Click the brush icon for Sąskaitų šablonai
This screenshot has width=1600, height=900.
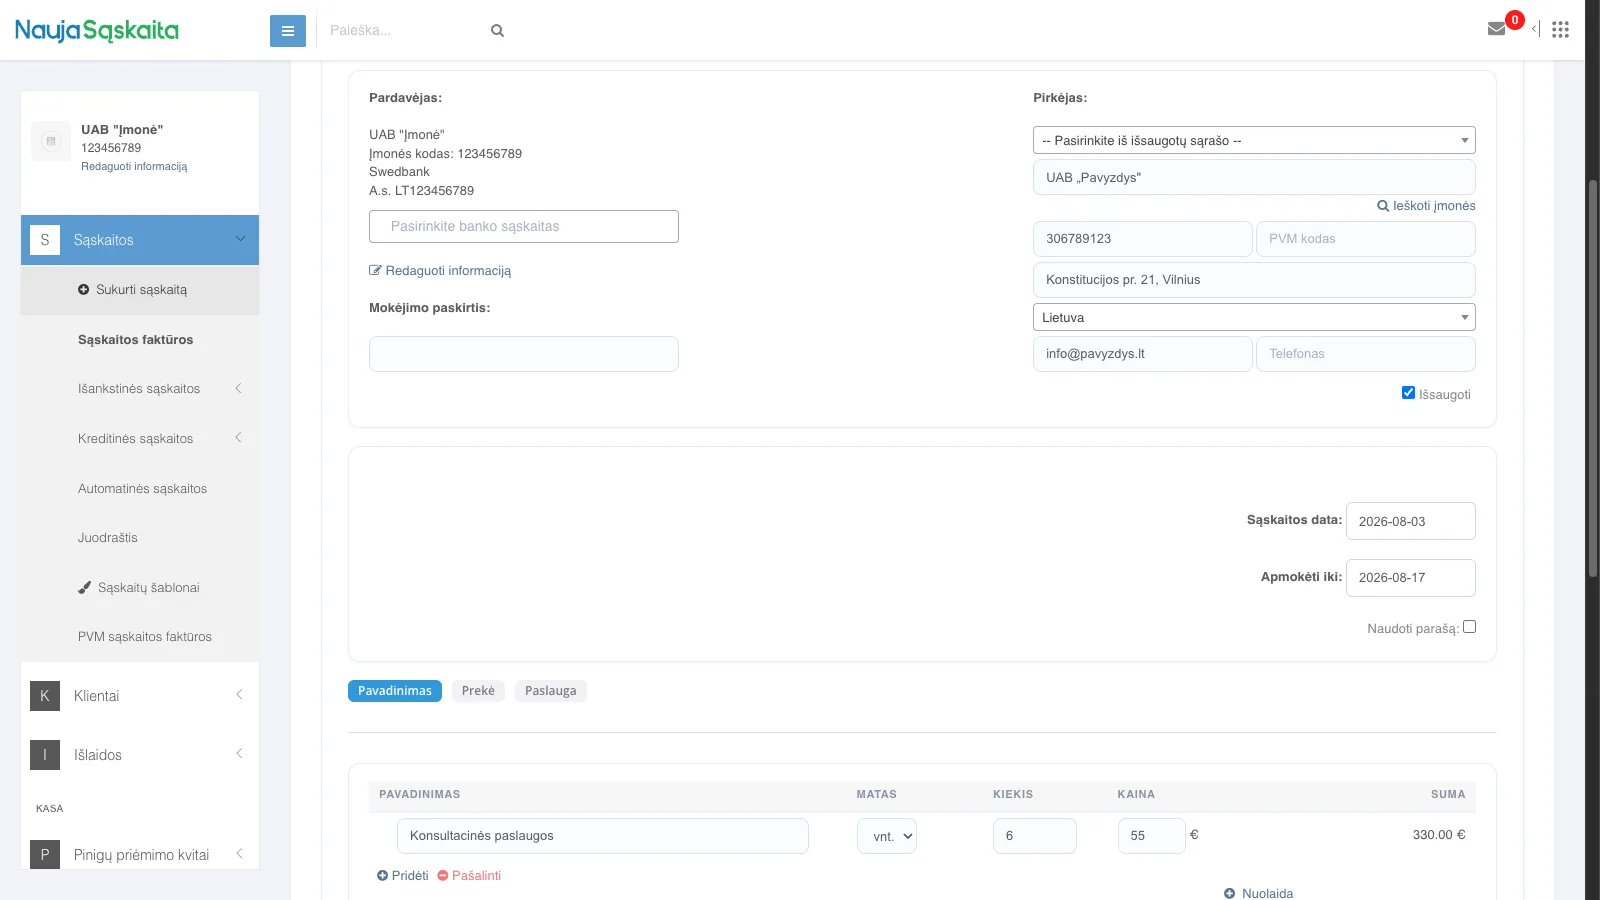(85, 588)
